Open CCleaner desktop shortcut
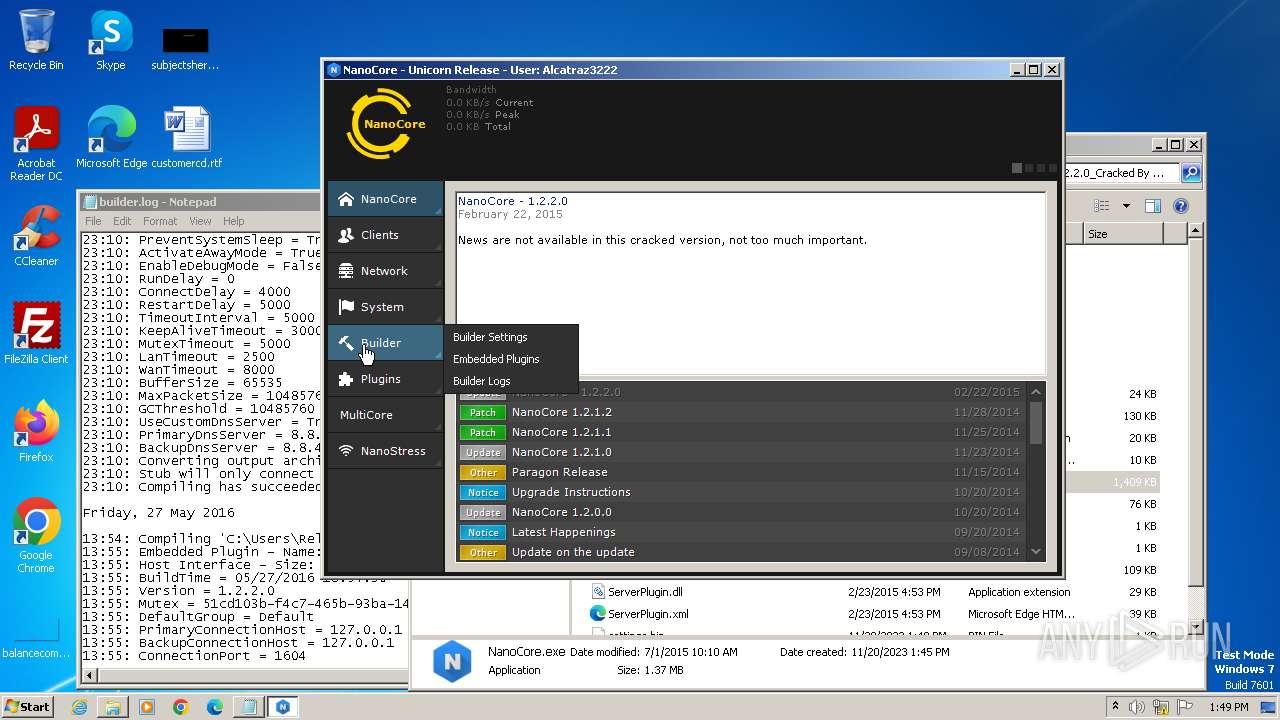The height and width of the screenshot is (720, 1280). pyautogui.click(x=36, y=237)
